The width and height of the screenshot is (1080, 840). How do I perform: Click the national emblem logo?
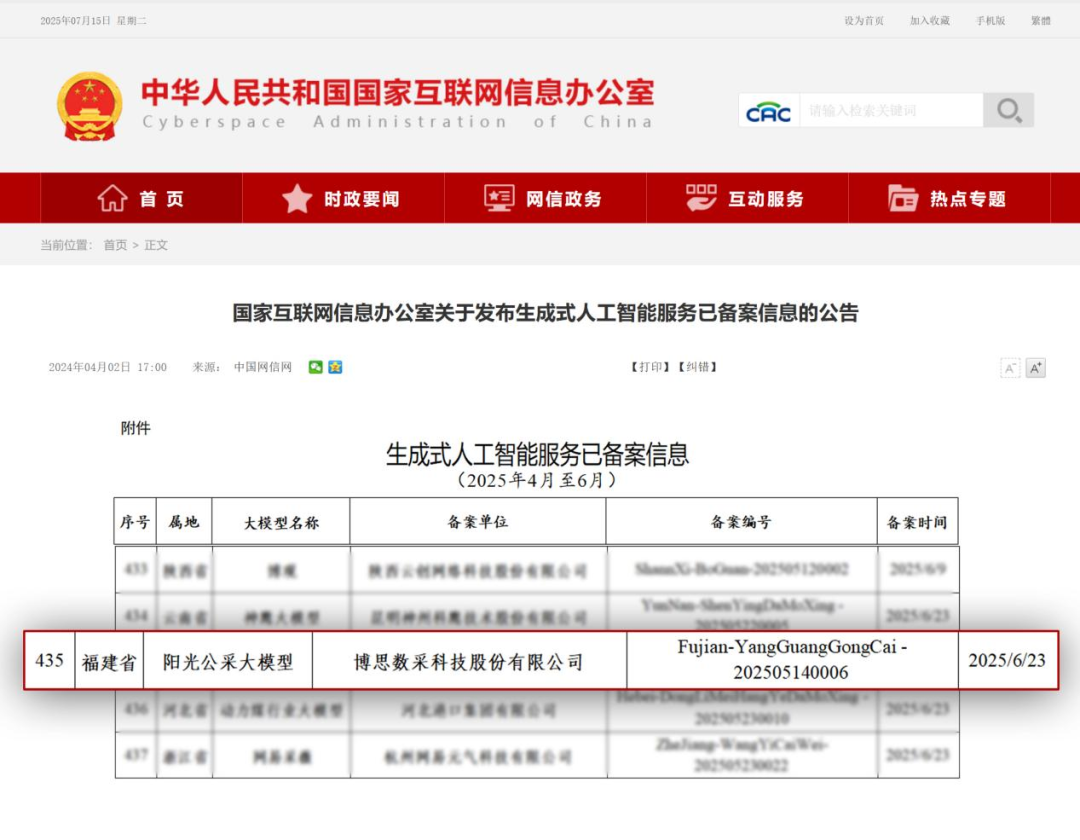click(90, 107)
